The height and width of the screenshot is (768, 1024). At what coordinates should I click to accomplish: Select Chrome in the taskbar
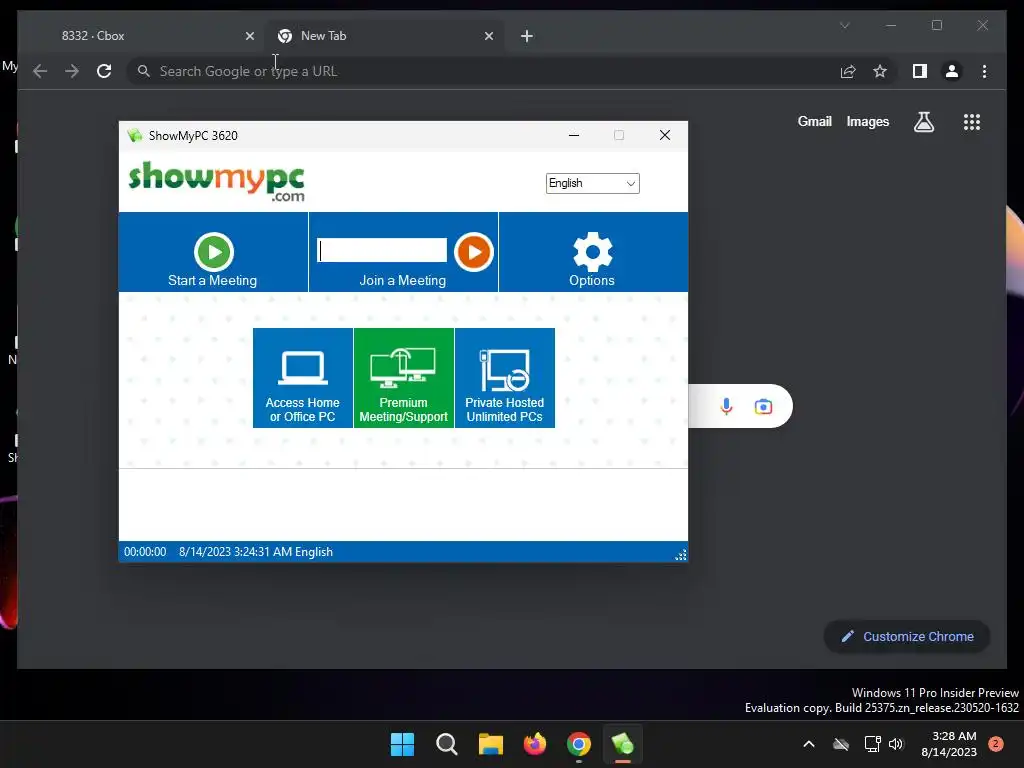(x=579, y=744)
